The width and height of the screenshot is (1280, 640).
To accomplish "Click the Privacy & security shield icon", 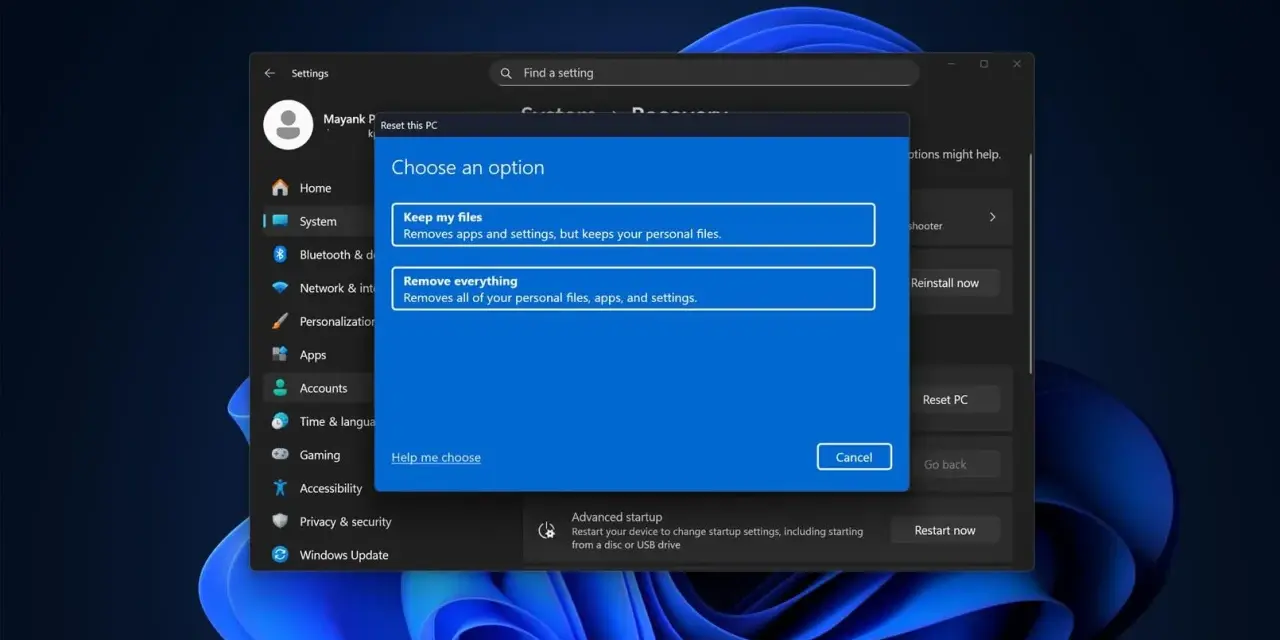I will 280,521.
